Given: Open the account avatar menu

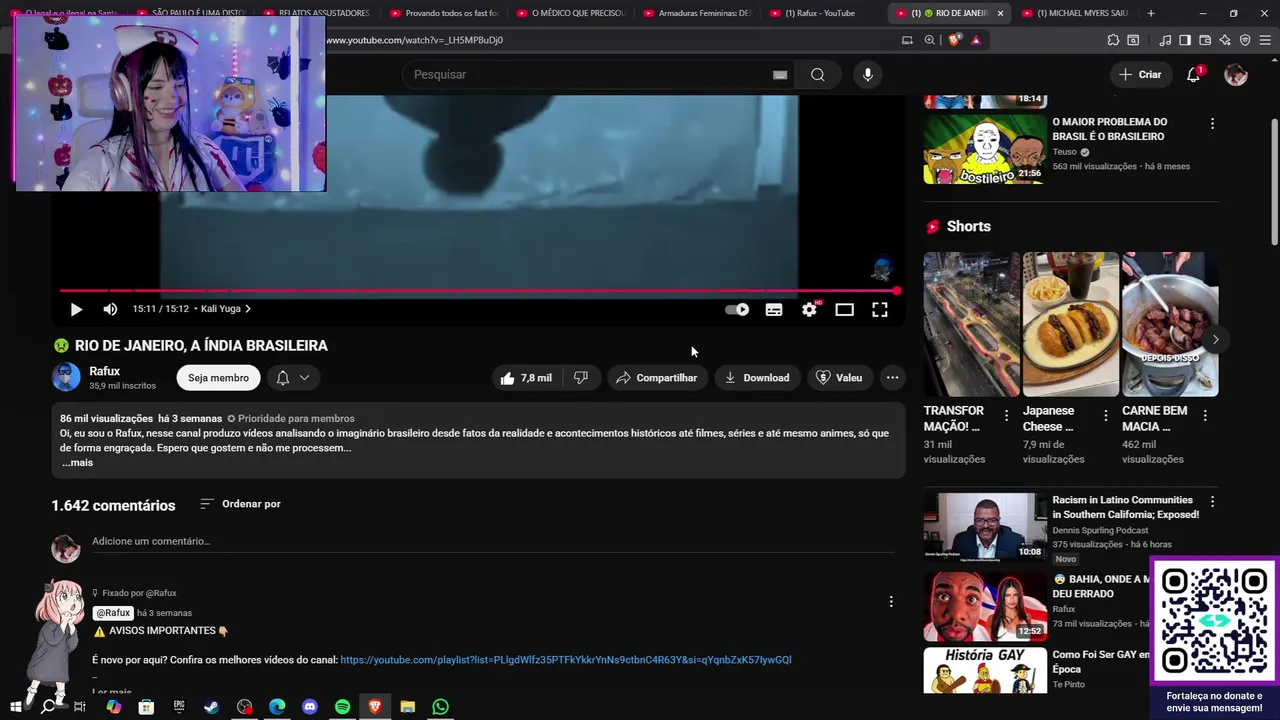Looking at the screenshot, I should point(1236,75).
